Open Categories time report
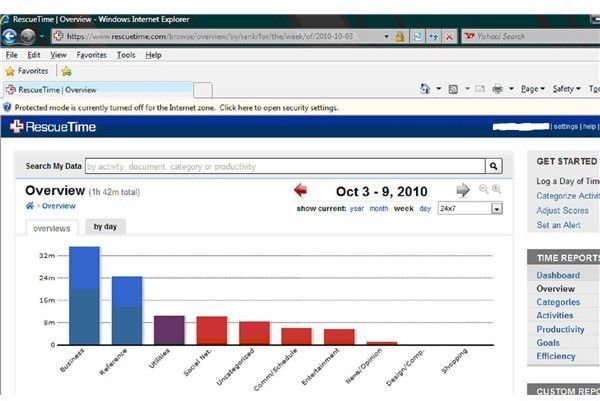 pos(558,302)
